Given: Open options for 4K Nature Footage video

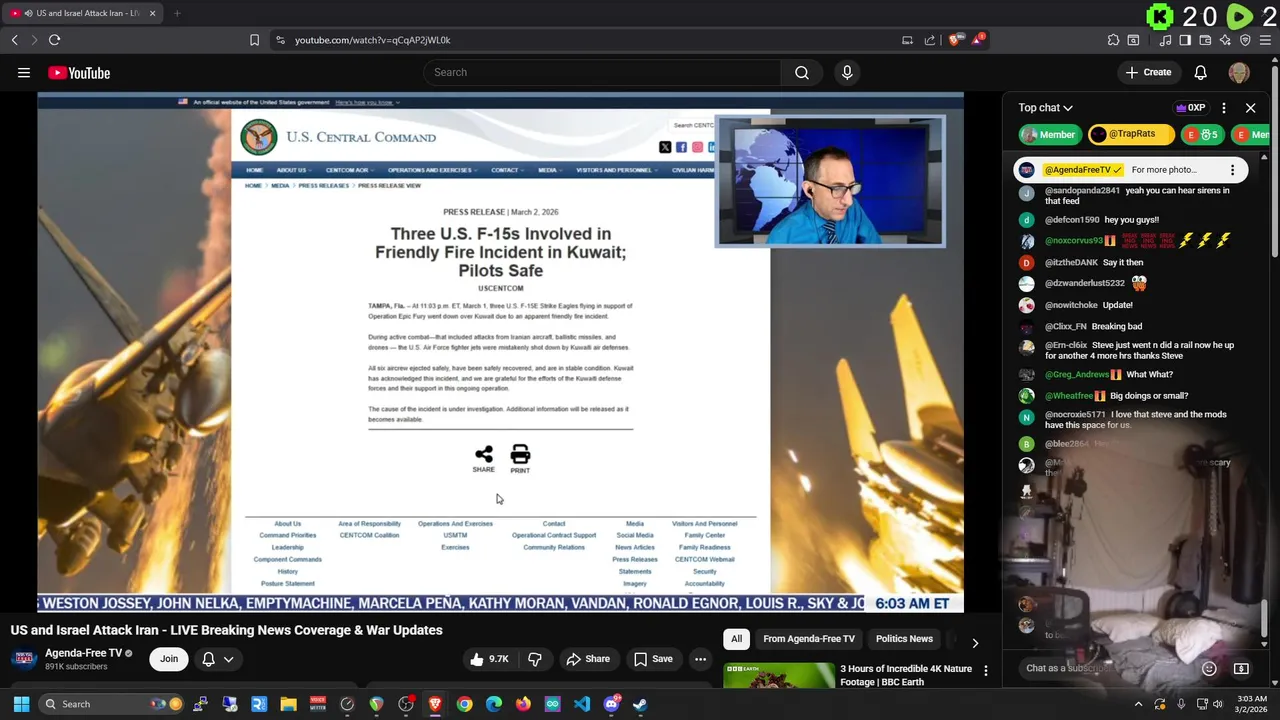Looking at the screenshot, I should pos(985,670).
